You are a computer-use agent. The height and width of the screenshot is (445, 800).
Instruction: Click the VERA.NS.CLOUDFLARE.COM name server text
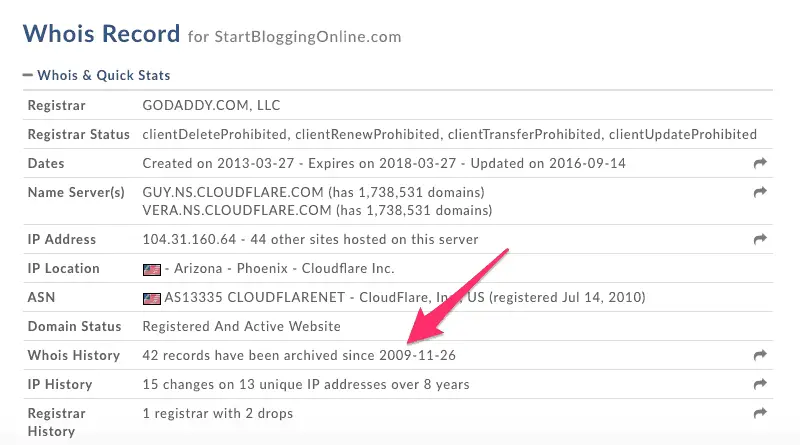point(237,210)
